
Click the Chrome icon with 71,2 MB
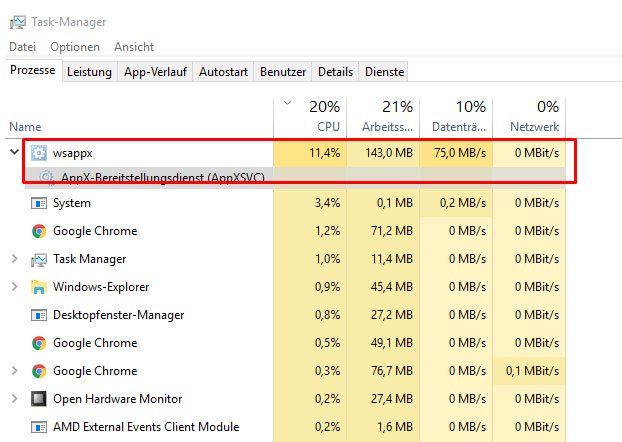pos(39,231)
